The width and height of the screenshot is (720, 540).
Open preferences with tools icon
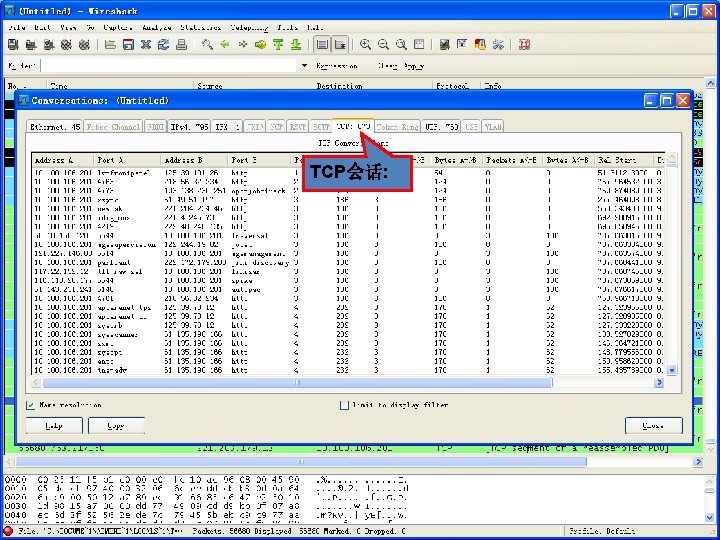tap(498, 45)
